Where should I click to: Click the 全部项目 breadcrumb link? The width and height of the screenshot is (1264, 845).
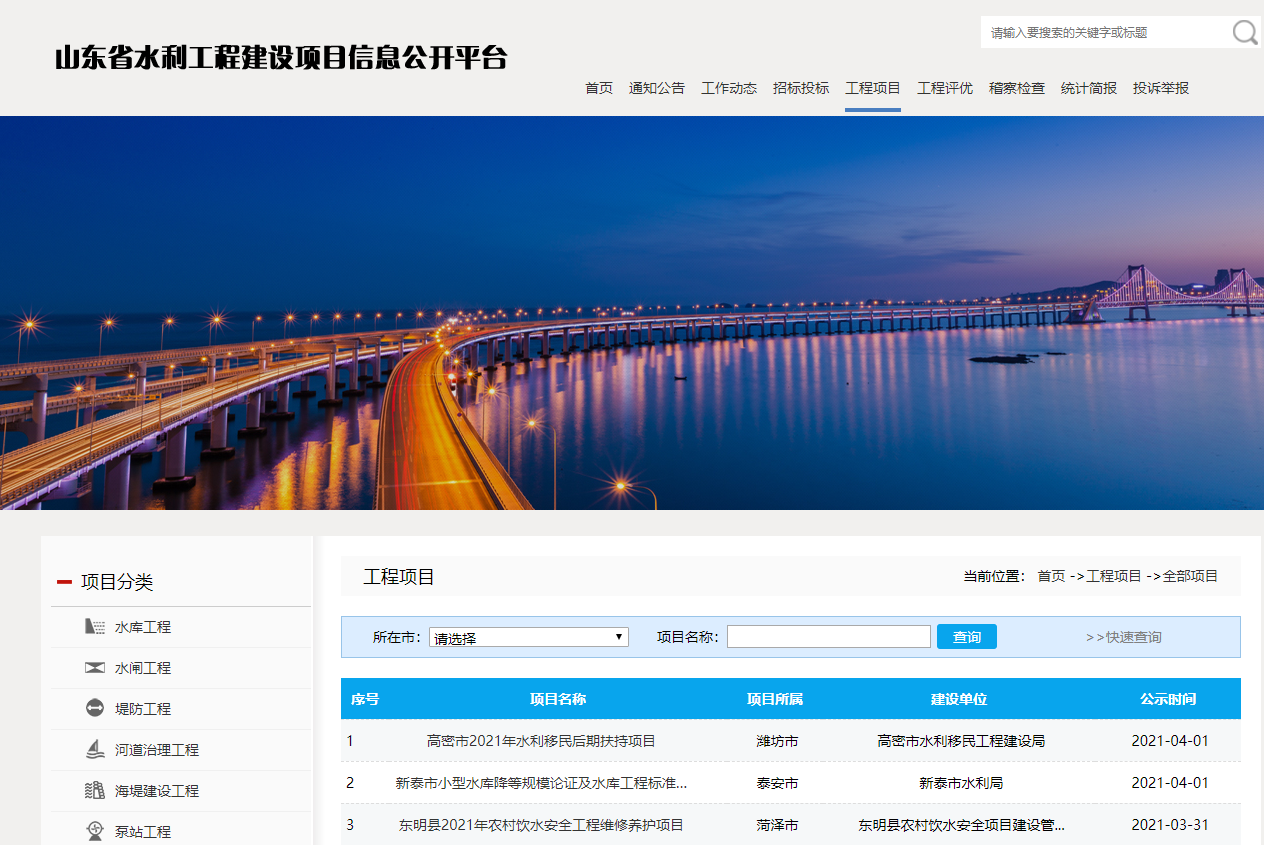1190,576
